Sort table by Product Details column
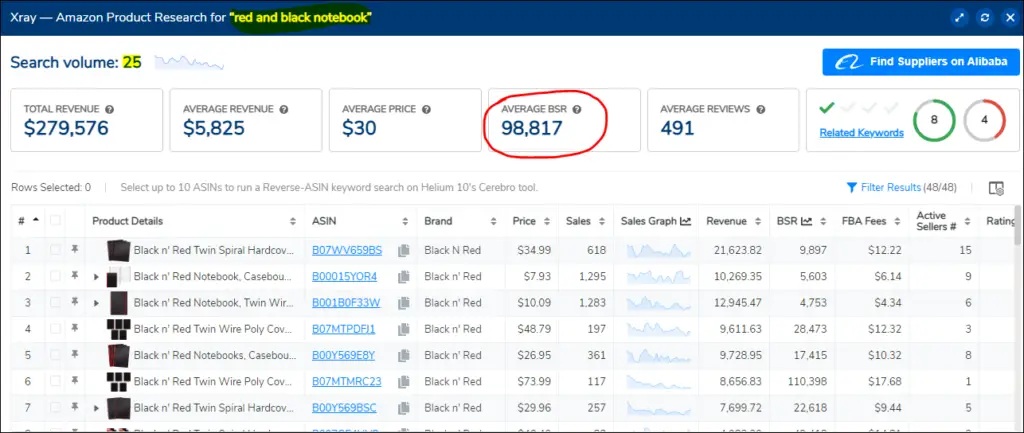The image size is (1024, 433). tap(293, 221)
